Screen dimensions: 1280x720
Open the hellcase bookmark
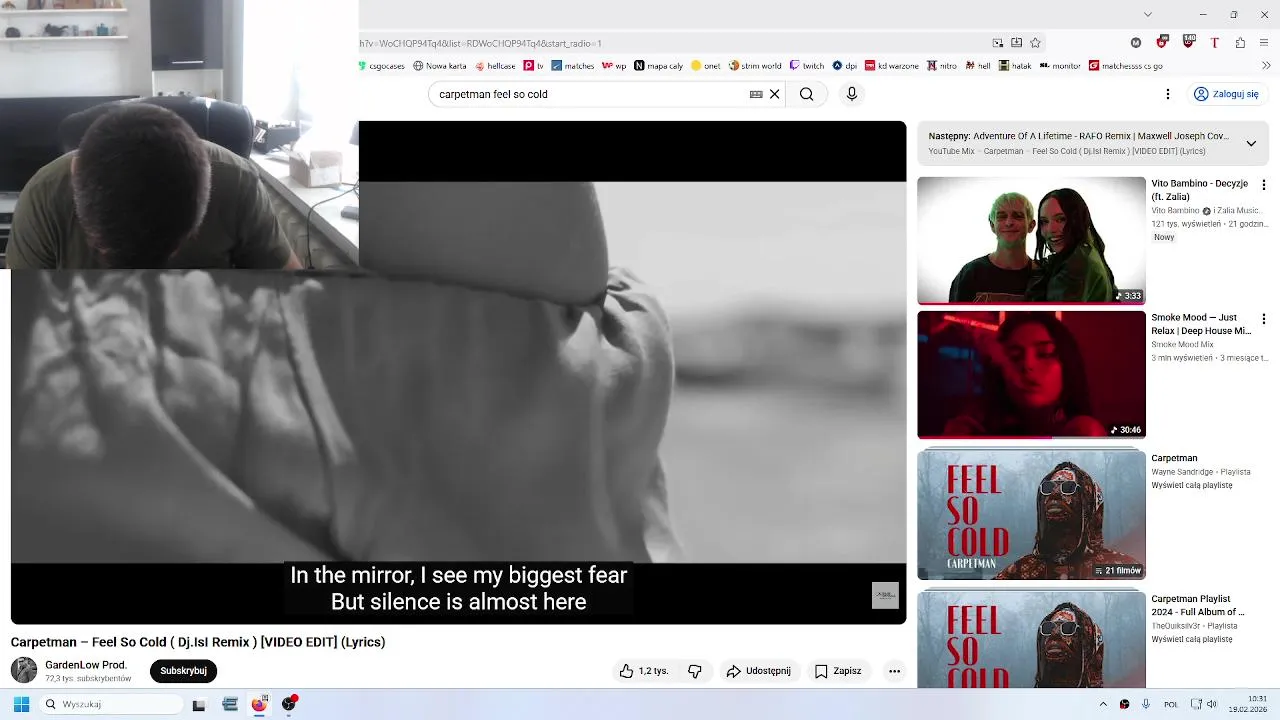coord(495,66)
